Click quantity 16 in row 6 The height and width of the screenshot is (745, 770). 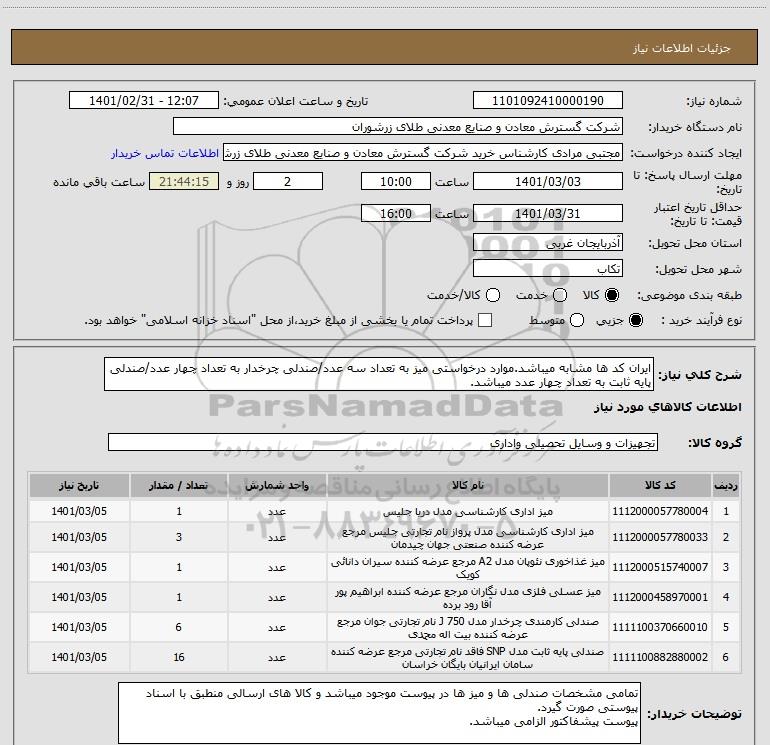pyautogui.click(x=179, y=657)
